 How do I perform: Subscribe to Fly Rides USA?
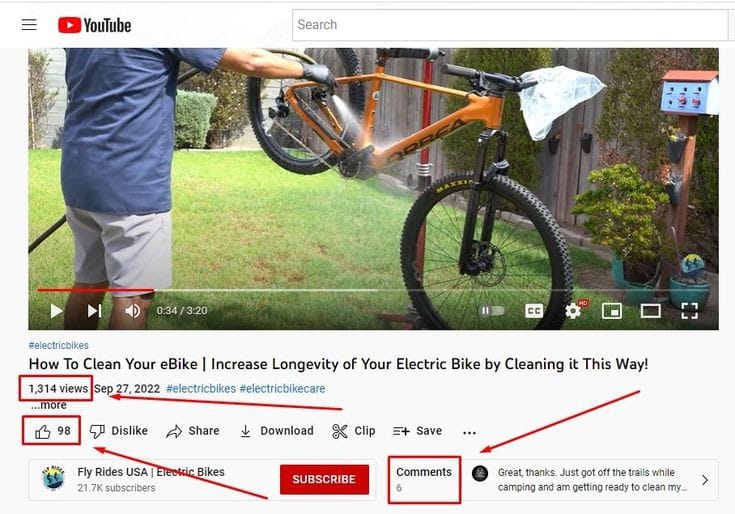pos(324,479)
